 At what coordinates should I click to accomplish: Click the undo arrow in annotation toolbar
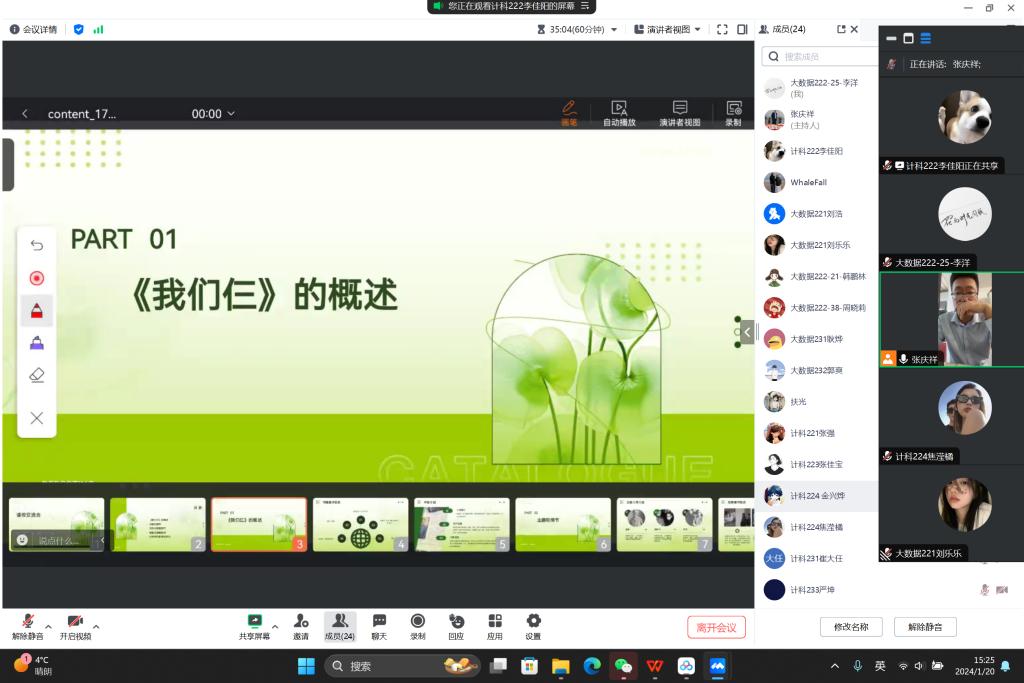(x=37, y=245)
